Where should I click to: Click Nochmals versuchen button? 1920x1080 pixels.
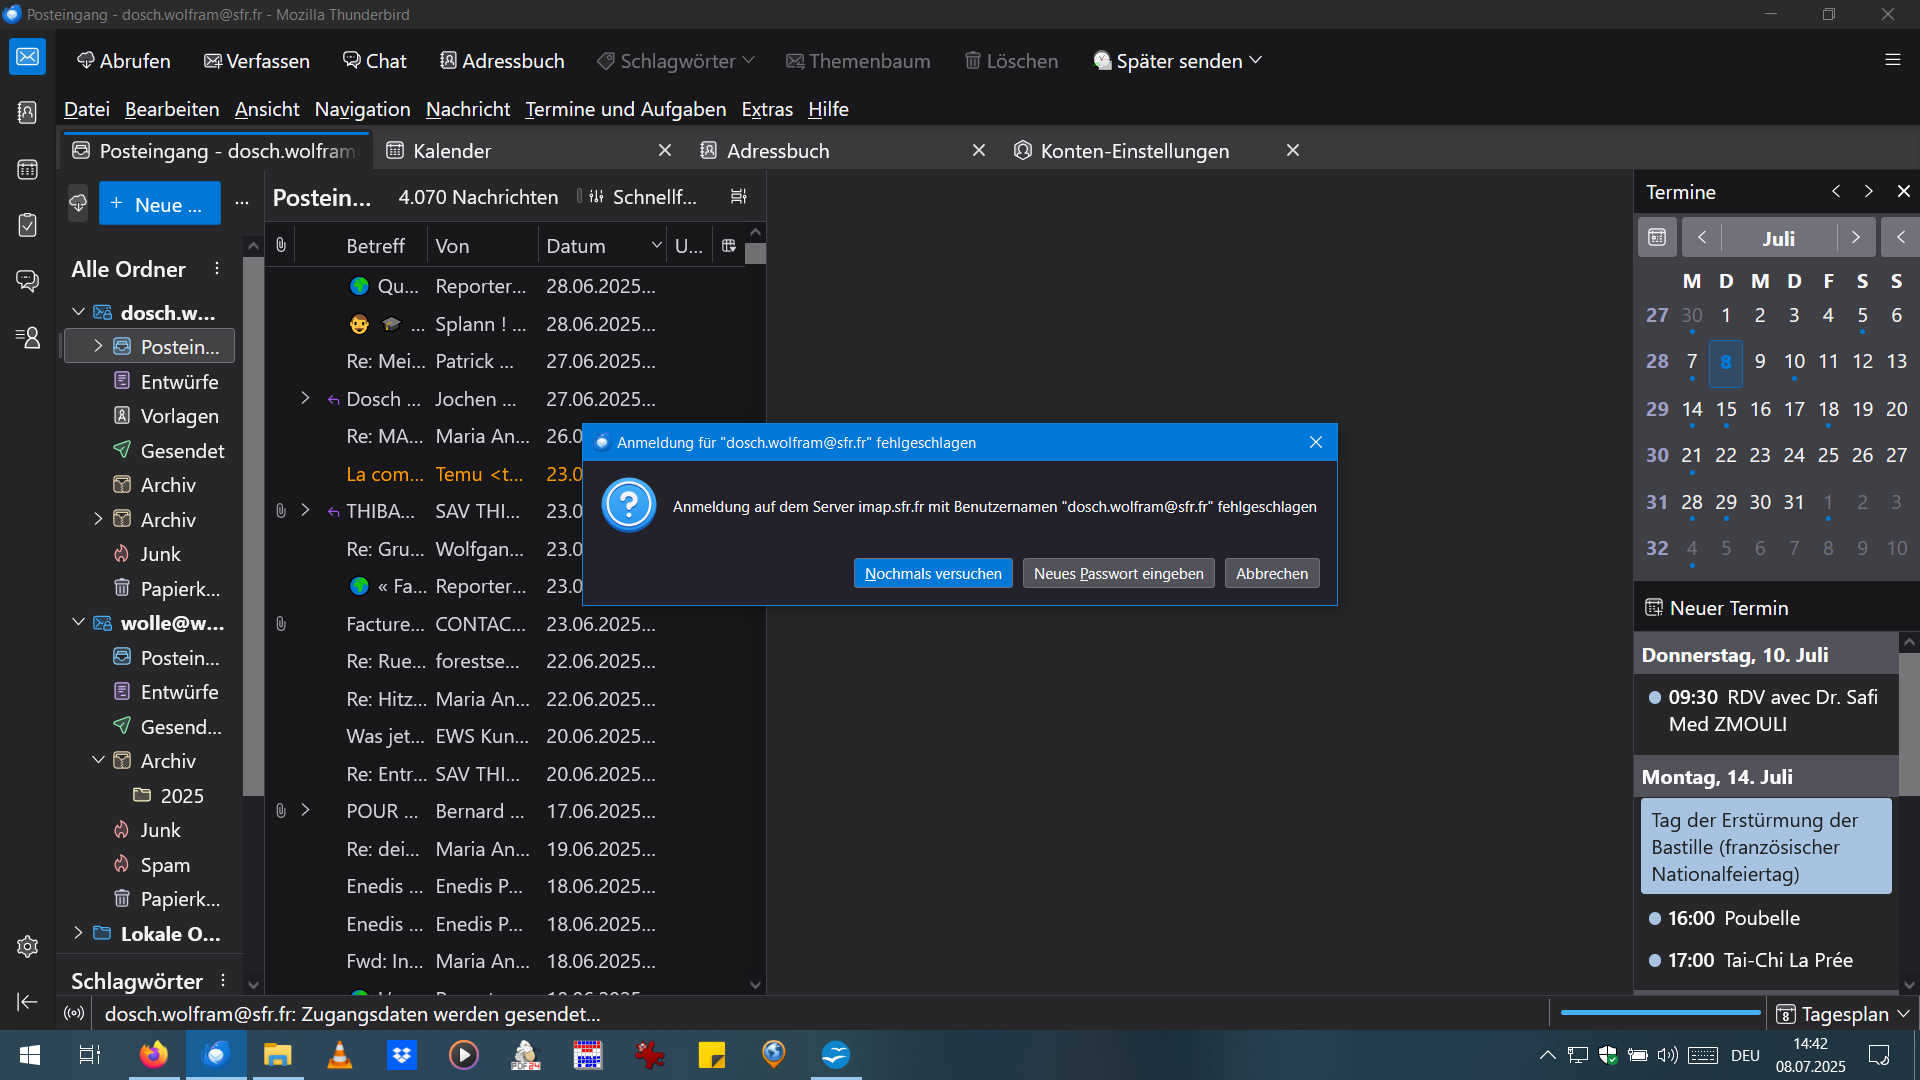pyautogui.click(x=932, y=573)
